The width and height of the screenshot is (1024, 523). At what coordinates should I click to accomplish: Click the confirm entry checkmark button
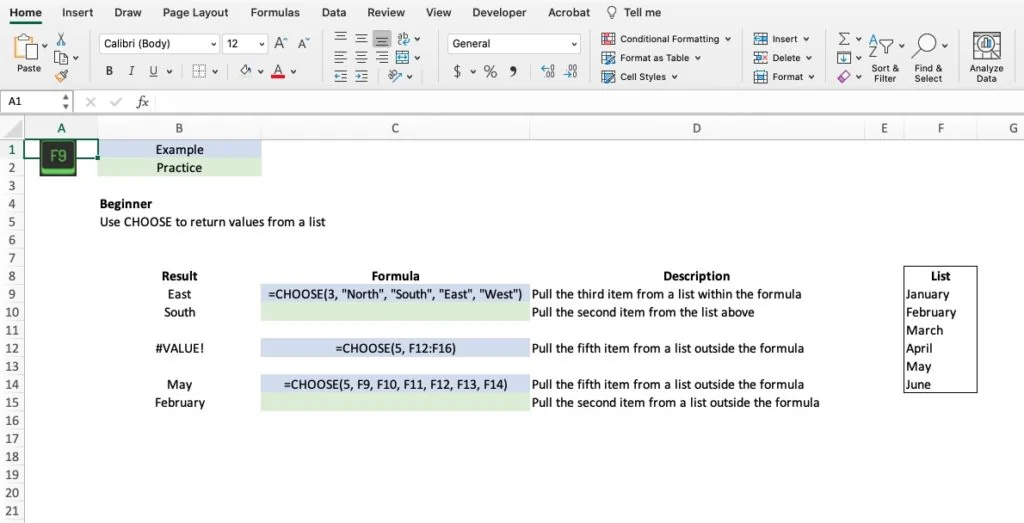[116, 102]
